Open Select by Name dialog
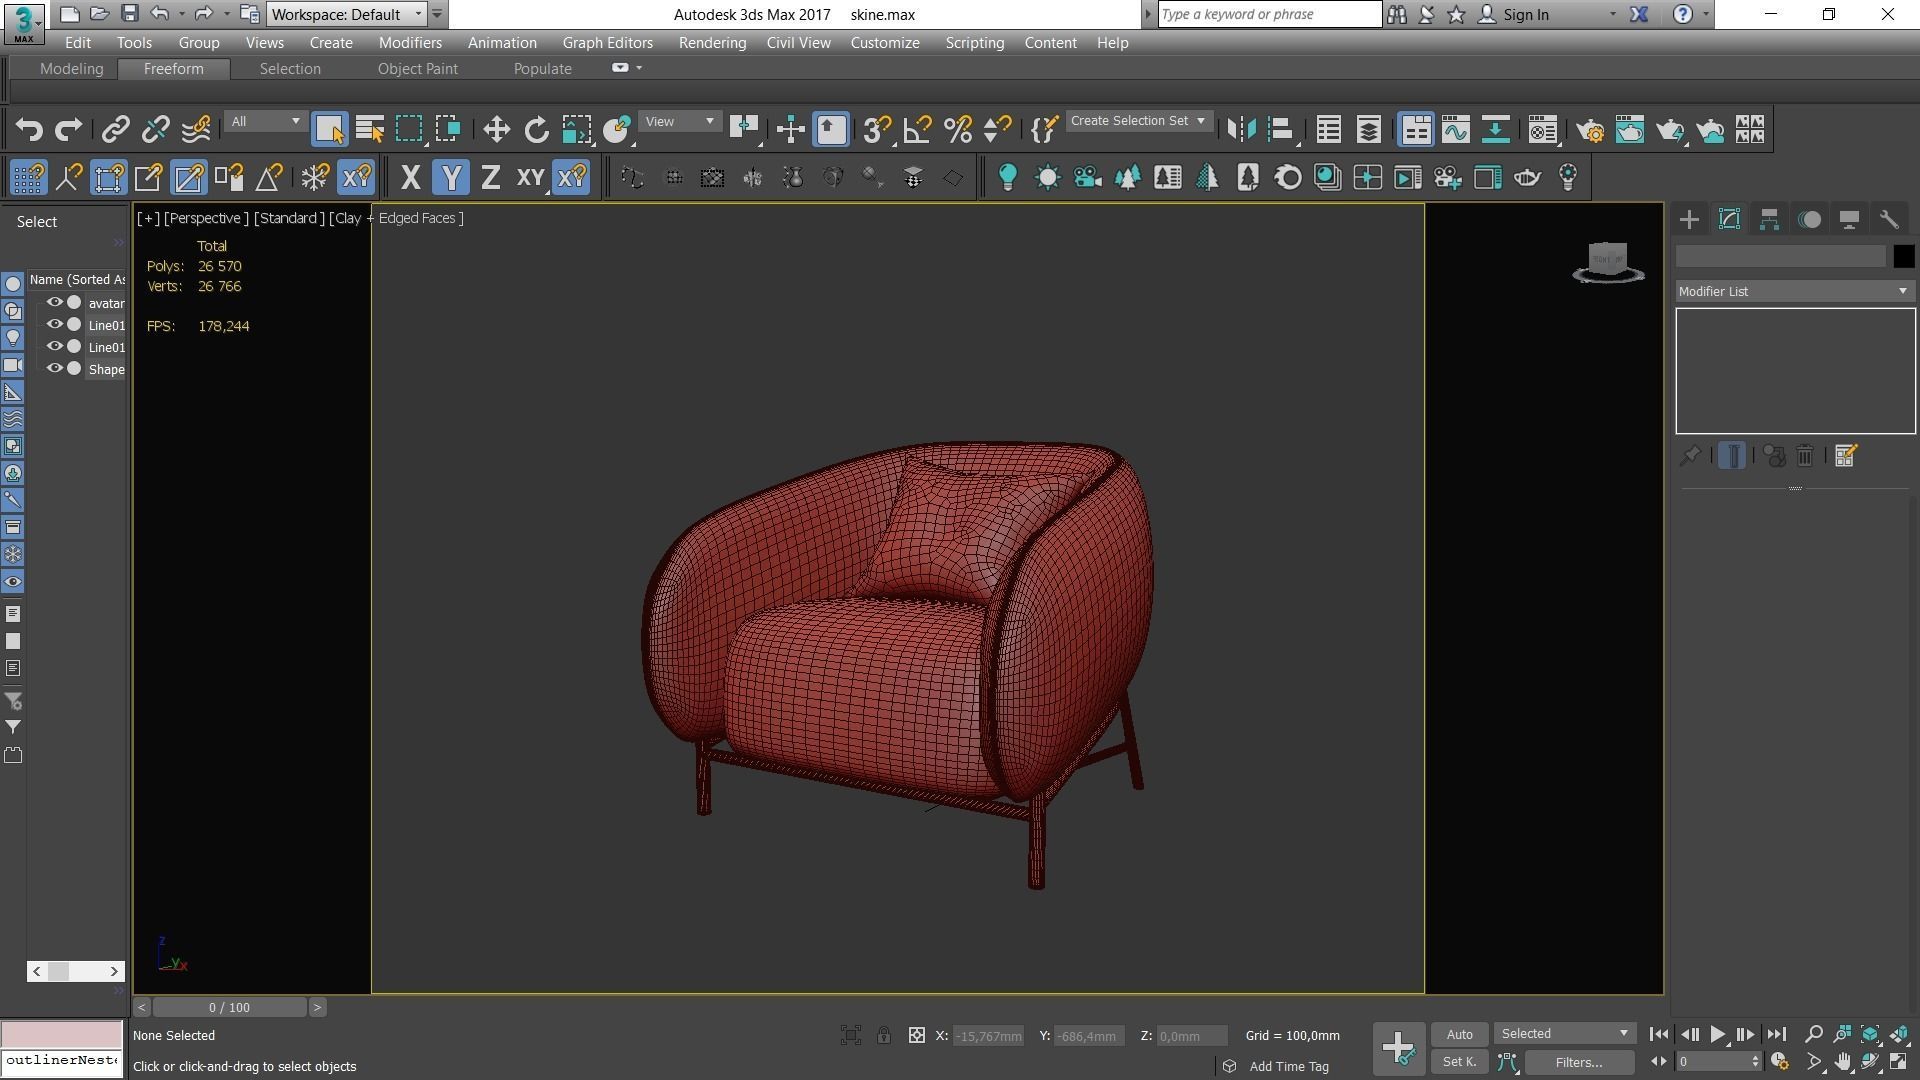The height and width of the screenshot is (1080, 1920). pyautogui.click(x=369, y=130)
